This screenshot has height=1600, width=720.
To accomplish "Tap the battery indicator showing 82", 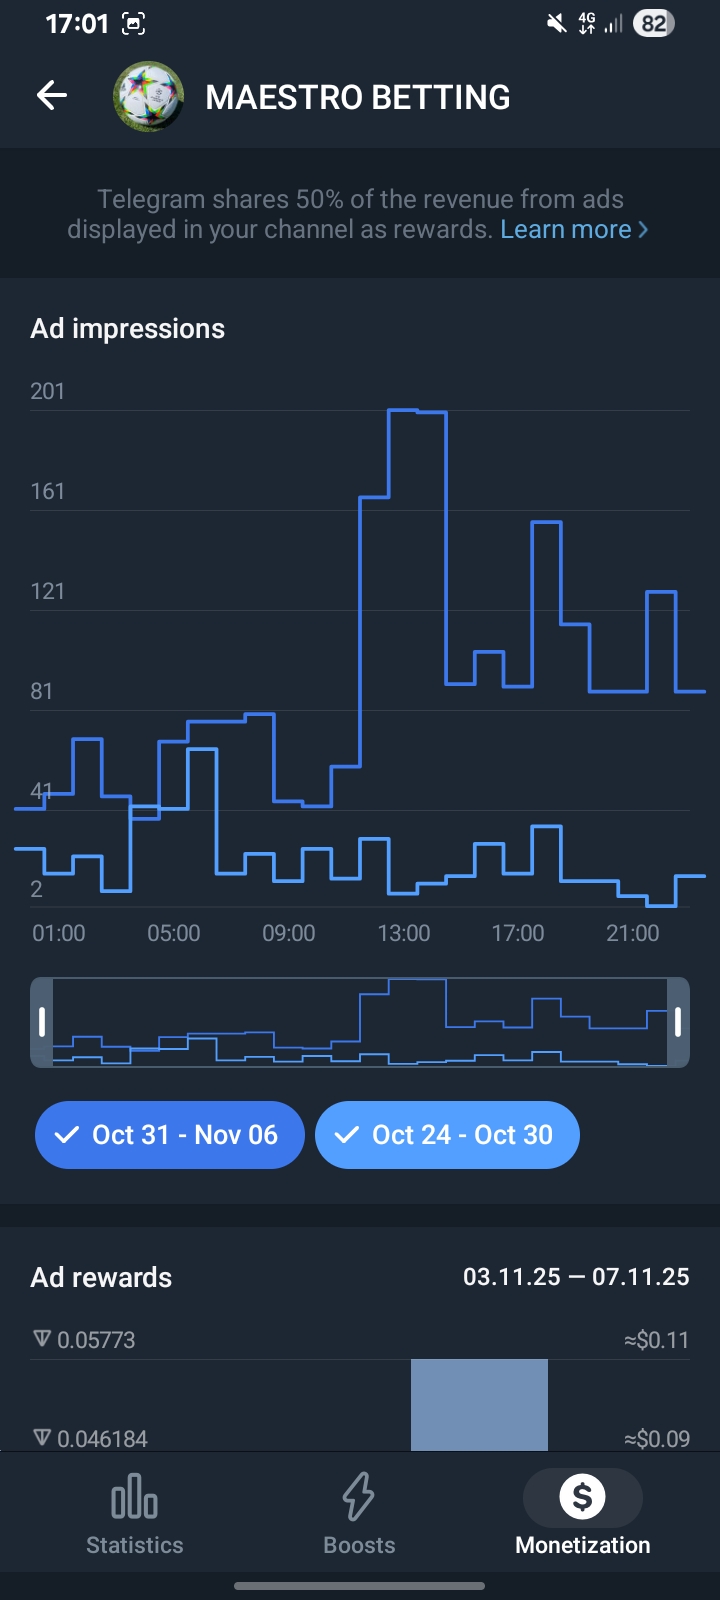I will [x=654, y=23].
